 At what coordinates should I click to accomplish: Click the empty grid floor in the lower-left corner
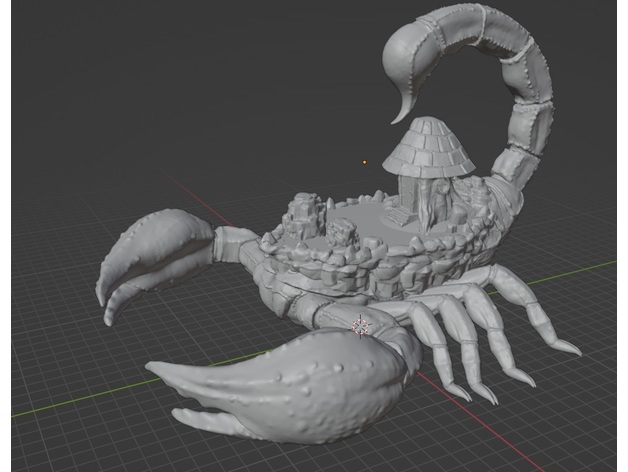(x=60, y=440)
